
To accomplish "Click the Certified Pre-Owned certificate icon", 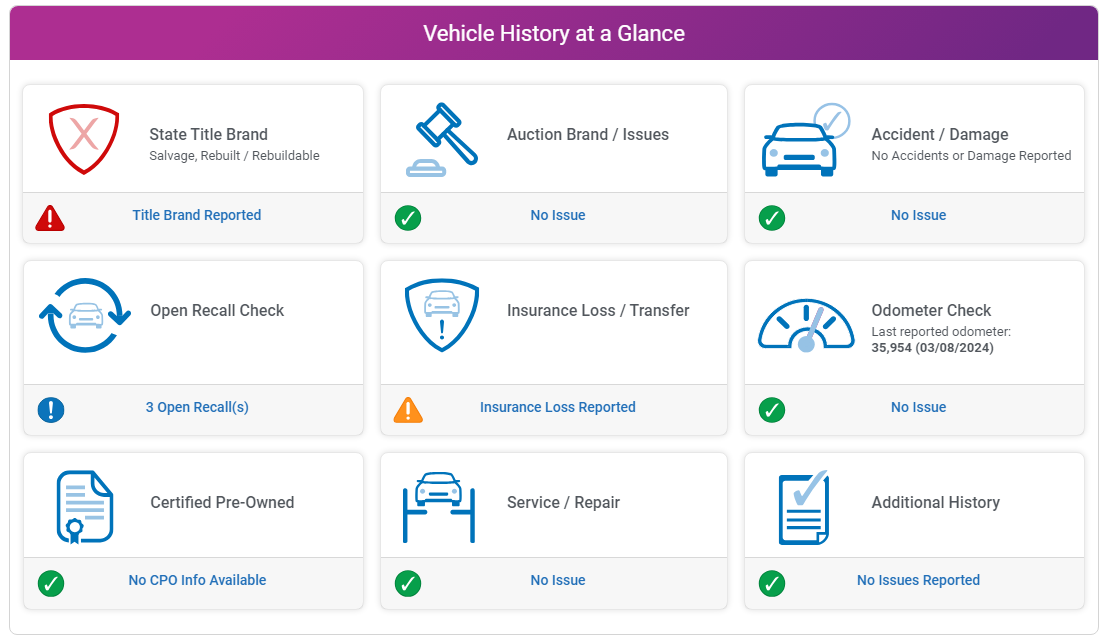I will point(85,506).
